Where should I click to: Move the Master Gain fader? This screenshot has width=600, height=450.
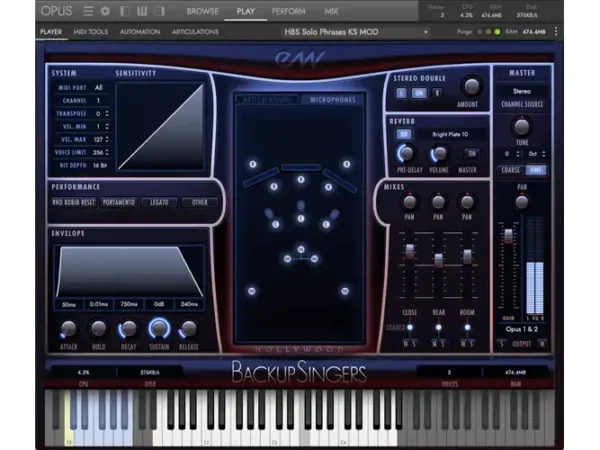[508, 236]
